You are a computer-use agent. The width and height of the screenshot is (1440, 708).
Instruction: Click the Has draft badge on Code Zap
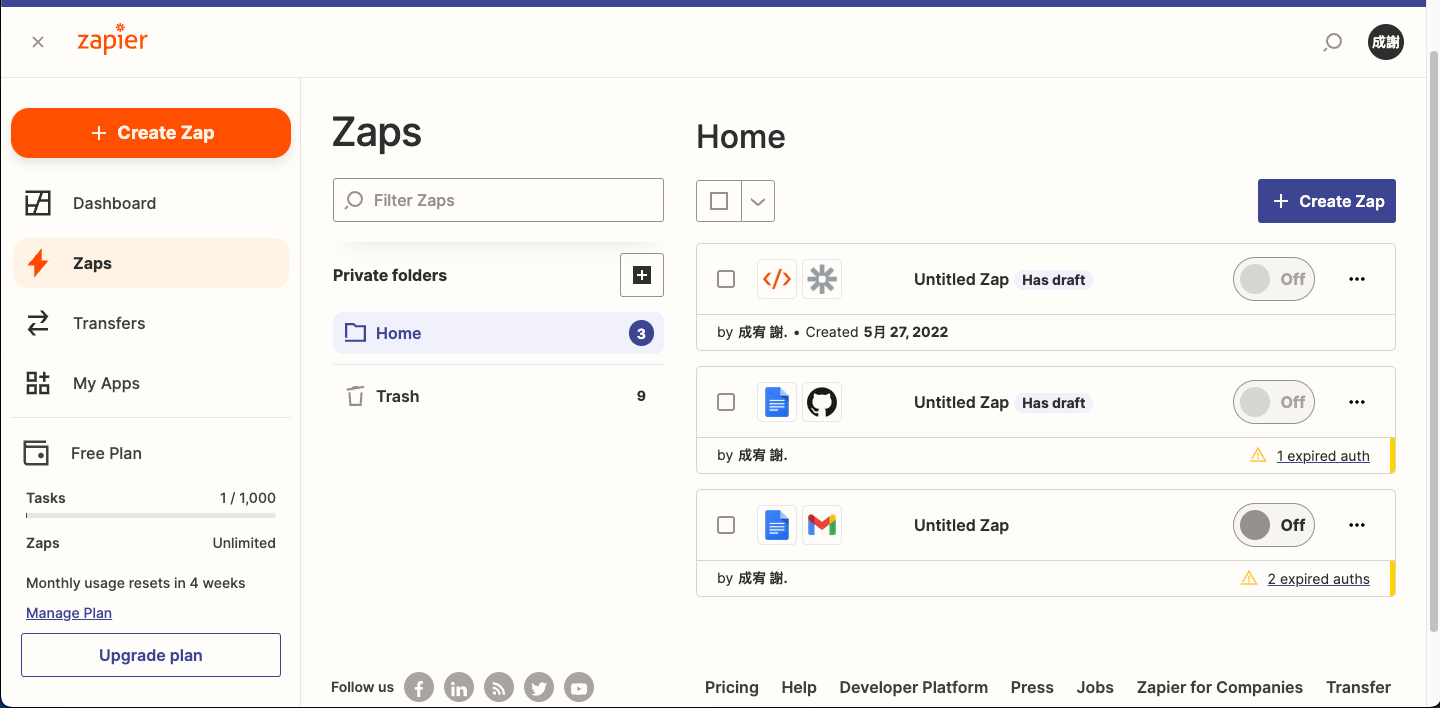pos(1054,280)
